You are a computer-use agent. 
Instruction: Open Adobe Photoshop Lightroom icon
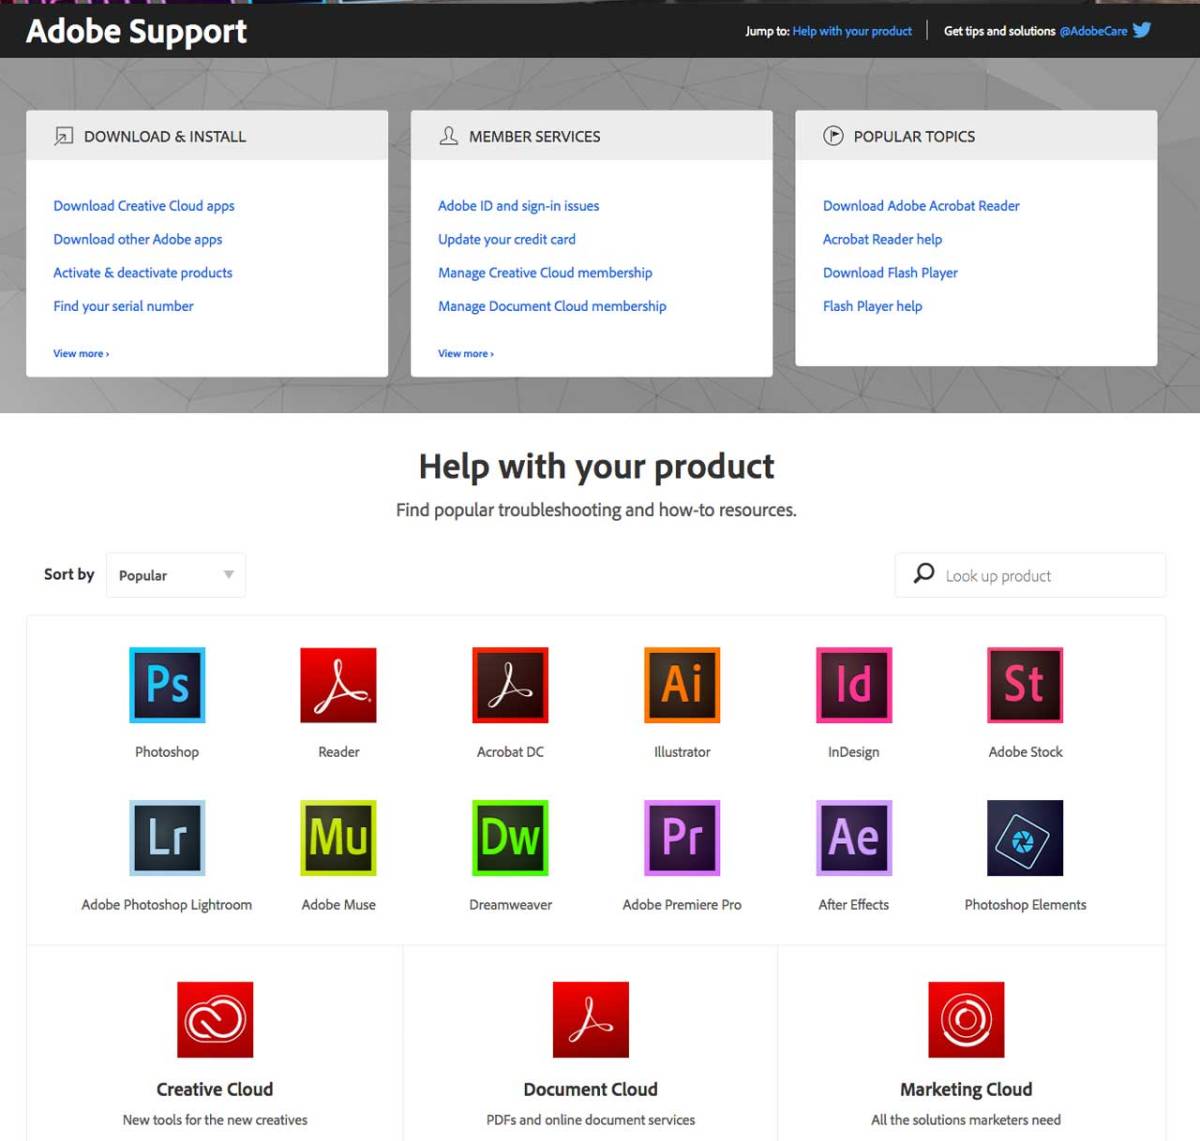[x=167, y=838]
